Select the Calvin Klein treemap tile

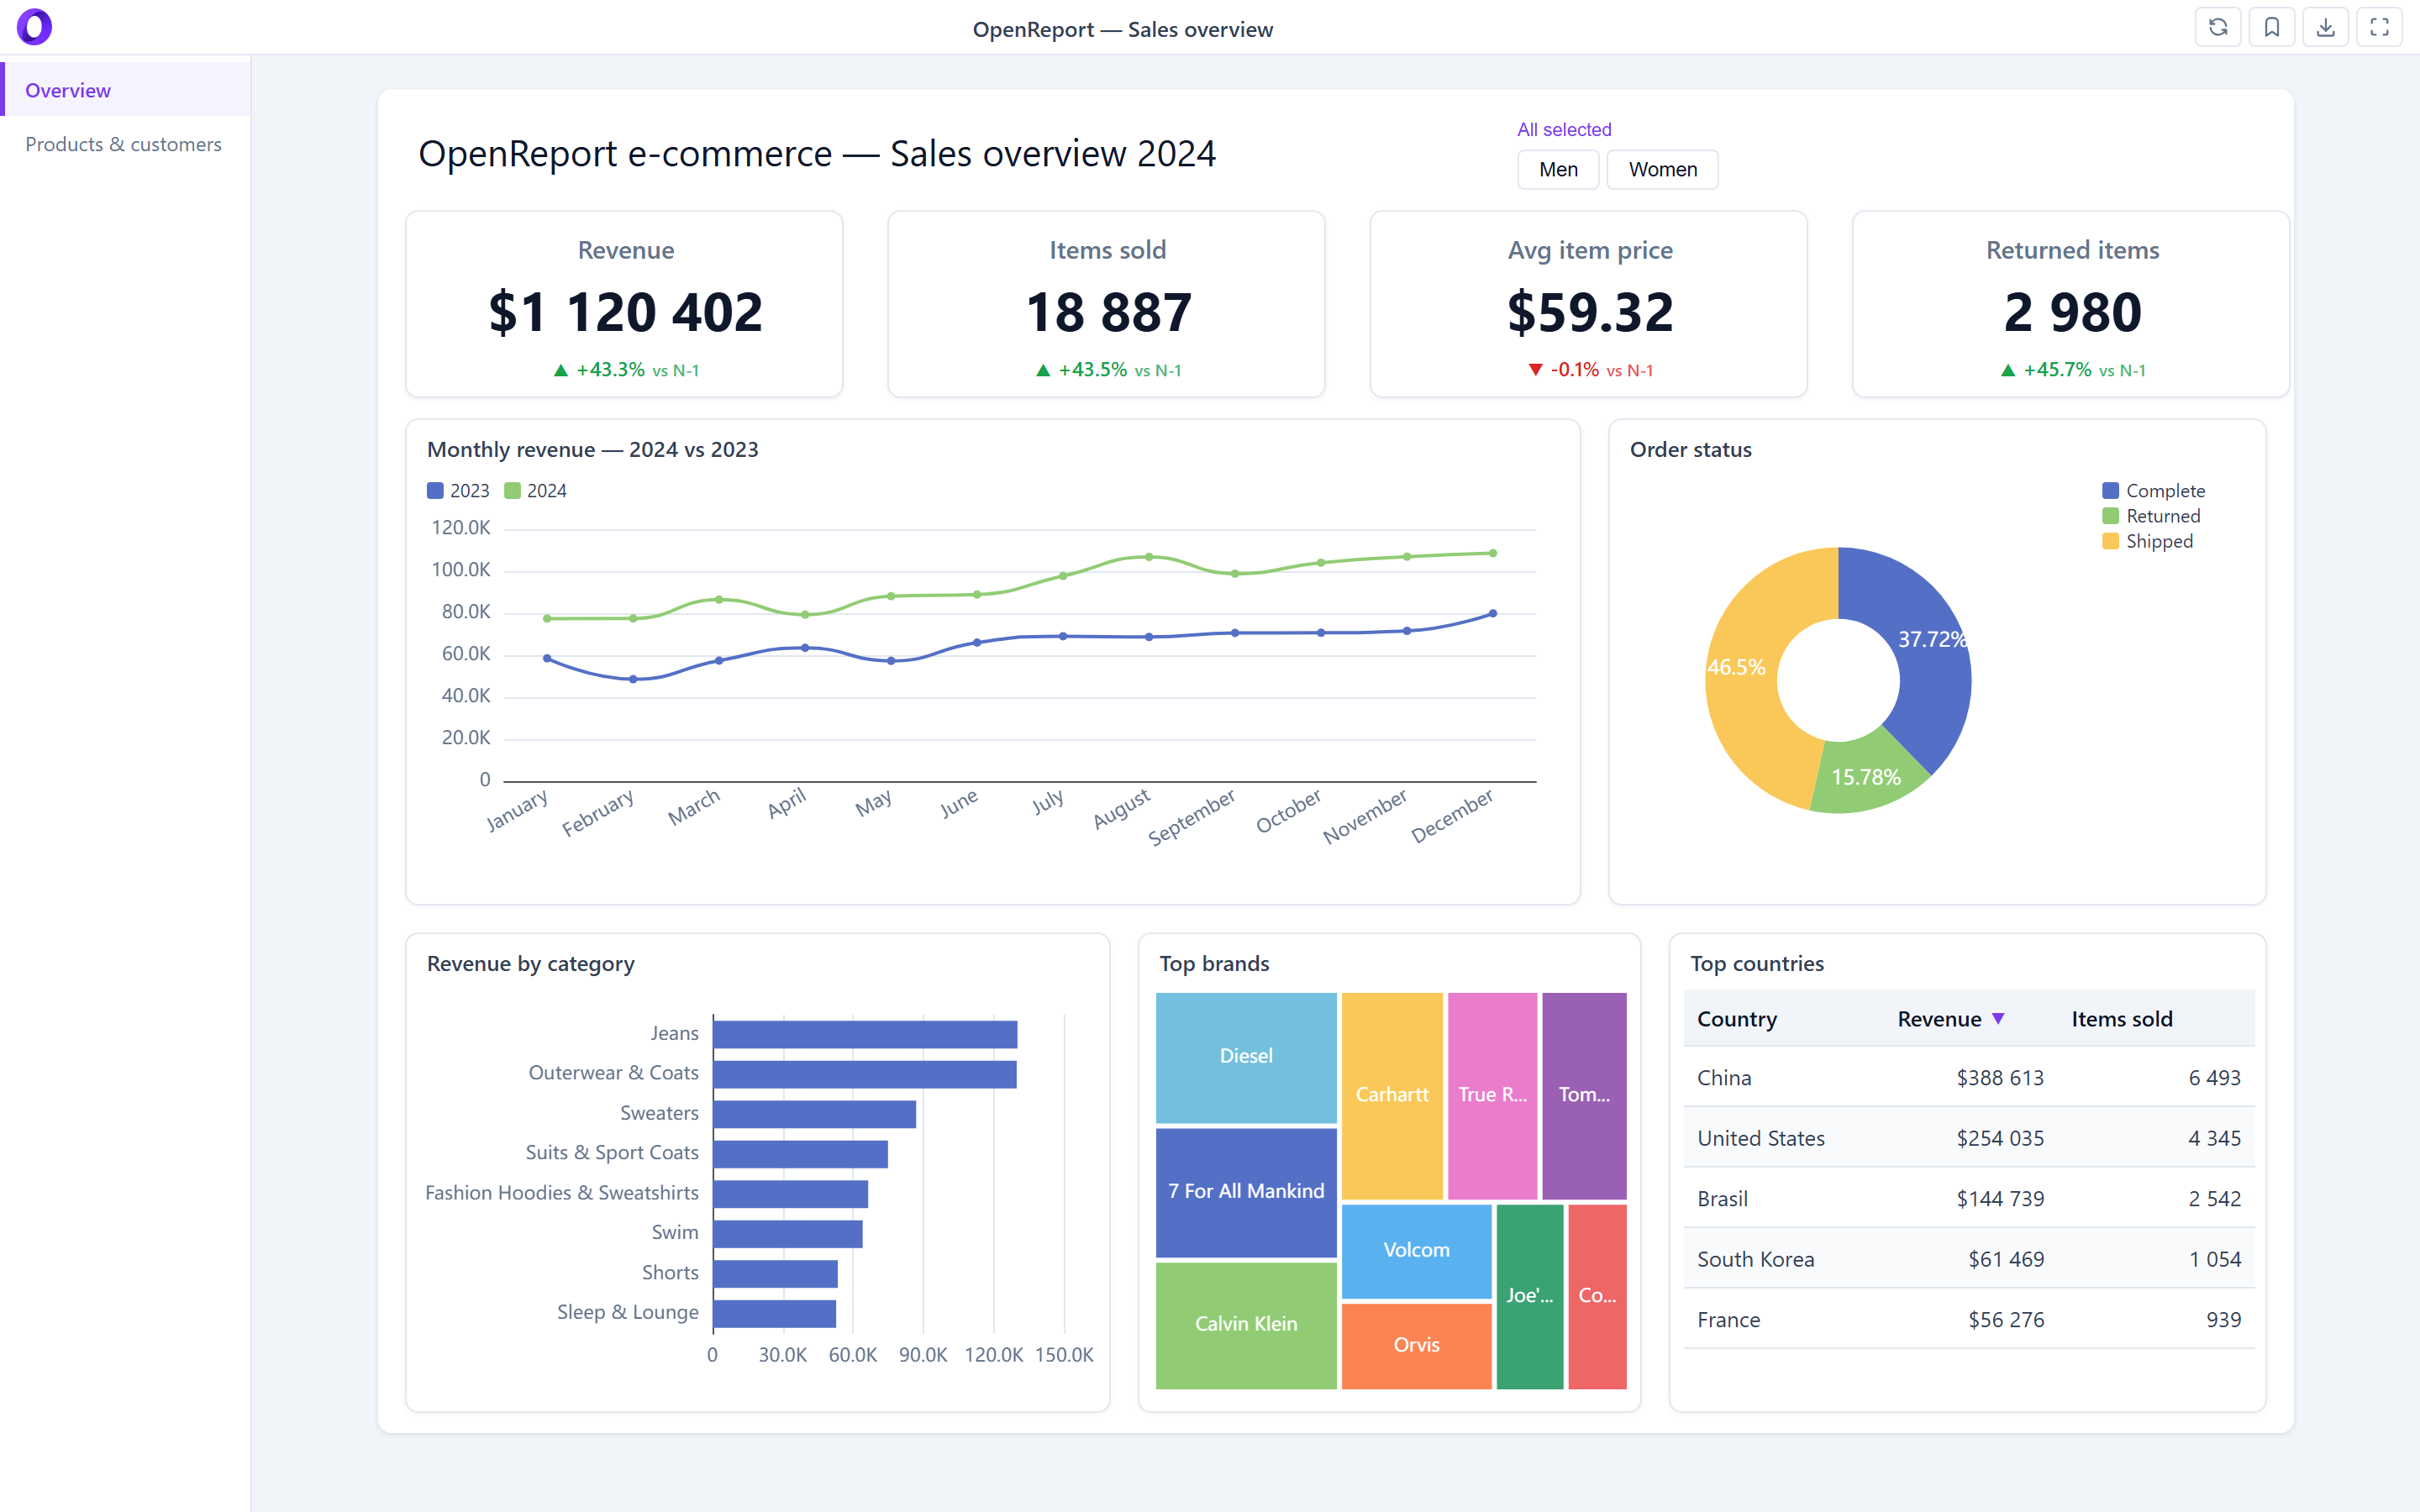coord(1246,1325)
